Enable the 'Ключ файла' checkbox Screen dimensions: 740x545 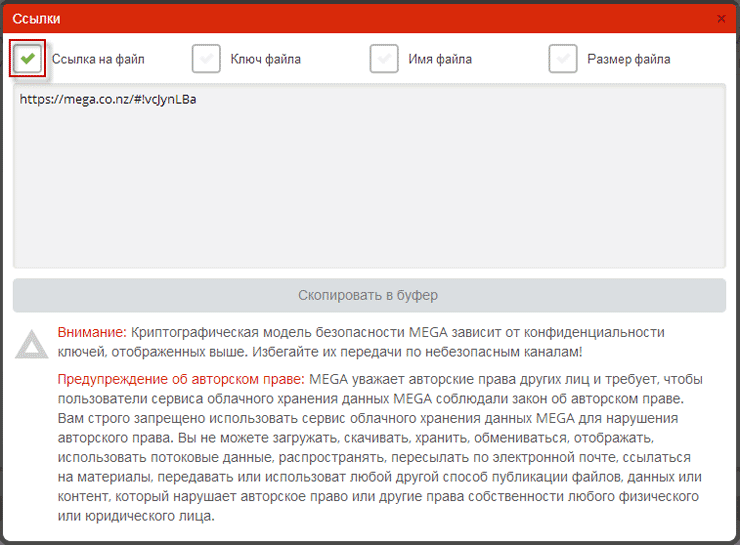pos(206,59)
